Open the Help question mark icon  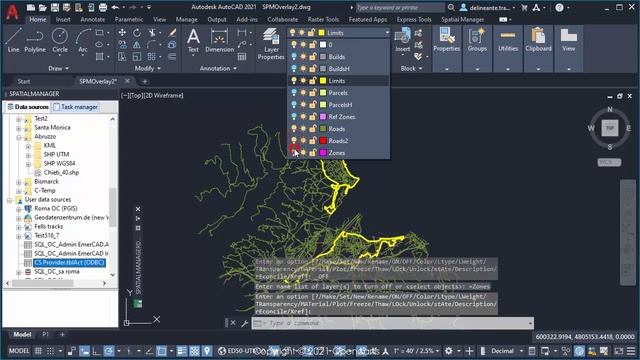559,7
